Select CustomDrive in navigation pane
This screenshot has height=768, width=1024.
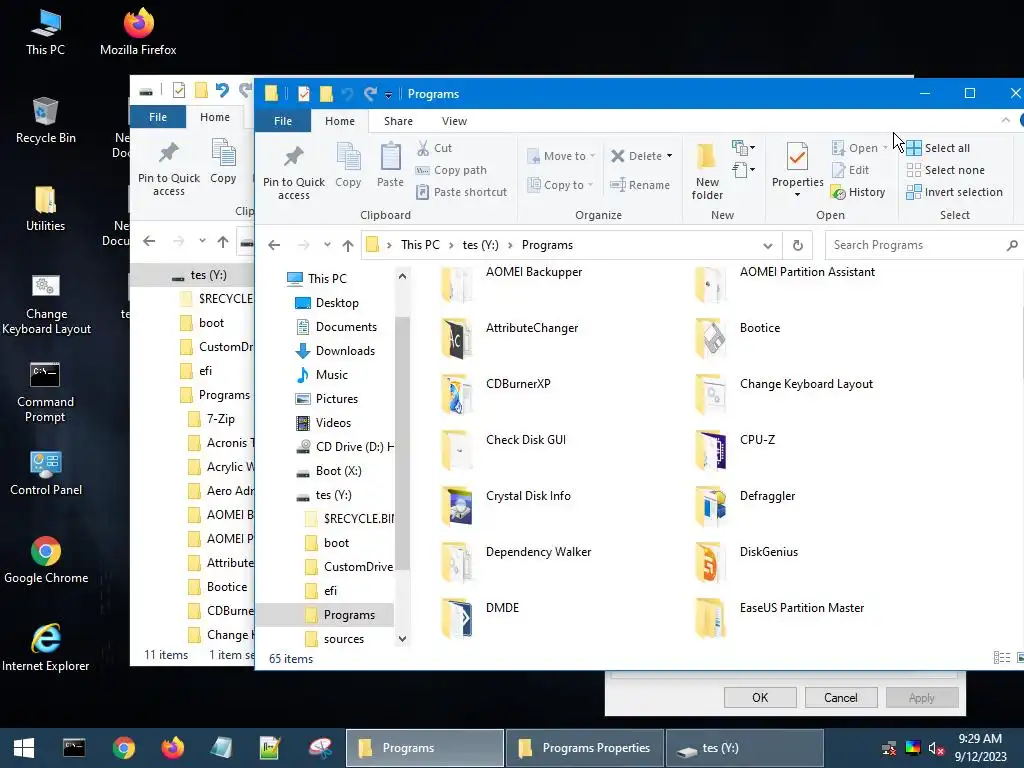358,567
